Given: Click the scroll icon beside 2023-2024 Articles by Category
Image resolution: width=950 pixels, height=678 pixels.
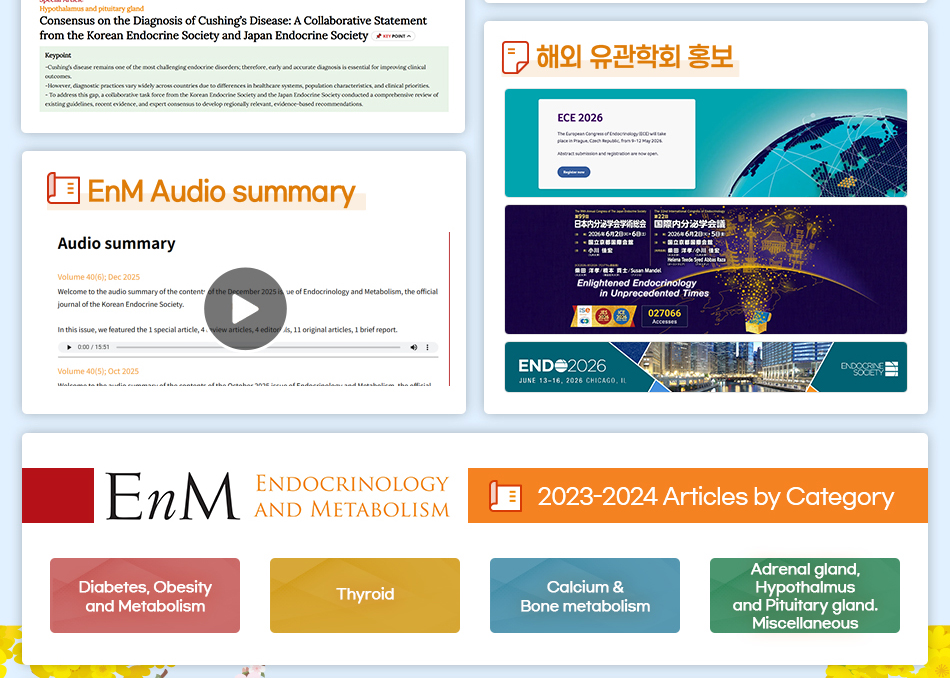Looking at the screenshot, I should pyautogui.click(x=505, y=496).
